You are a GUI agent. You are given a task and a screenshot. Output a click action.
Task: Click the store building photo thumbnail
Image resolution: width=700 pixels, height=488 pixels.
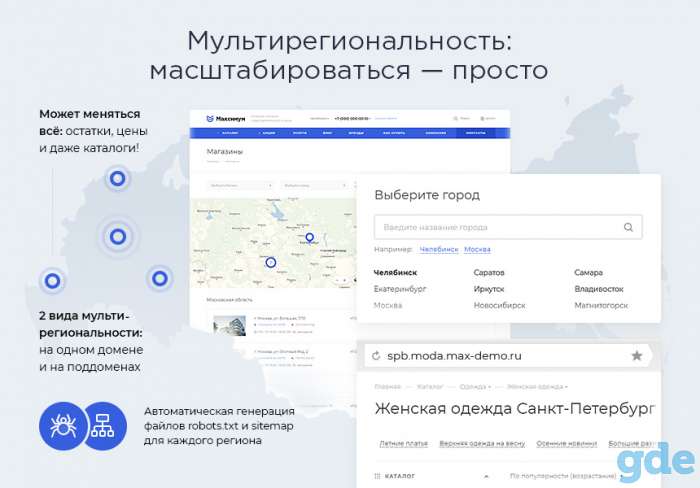click(x=229, y=325)
